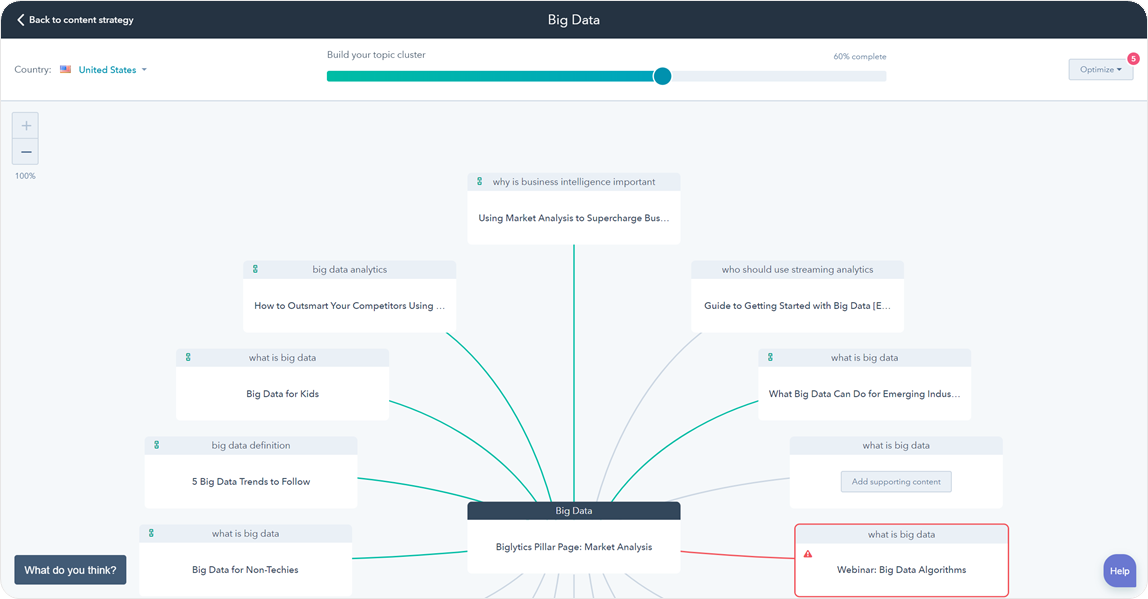Click the Help button
The width and height of the screenshot is (1148, 599).
point(1119,571)
